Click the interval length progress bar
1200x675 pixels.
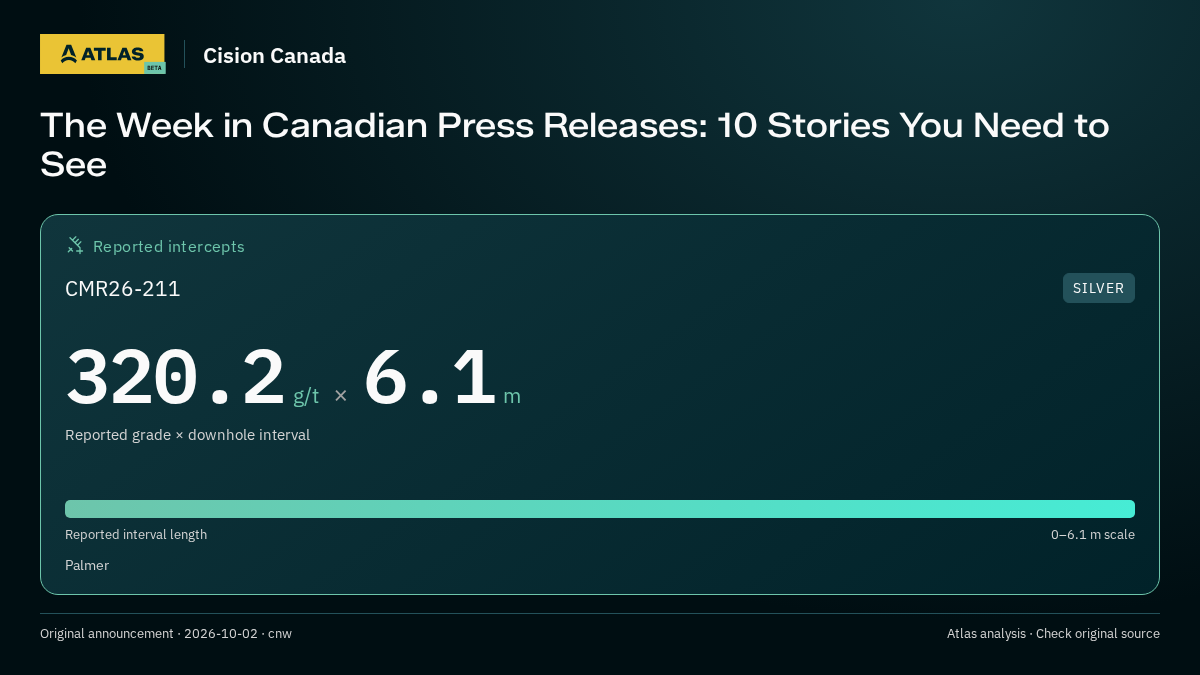pyautogui.click(x=600, y=509)
